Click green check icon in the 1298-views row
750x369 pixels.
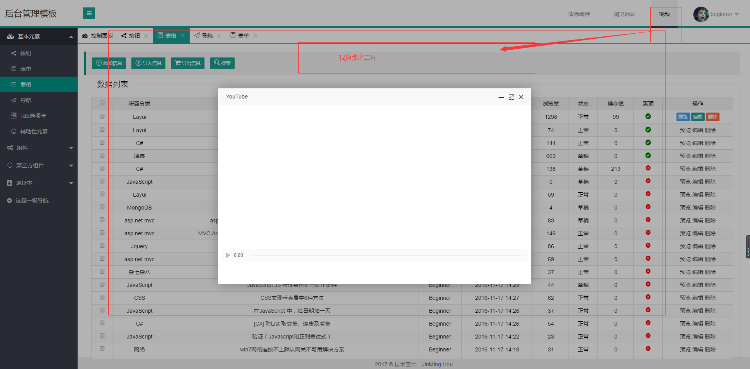click(648, 116)
